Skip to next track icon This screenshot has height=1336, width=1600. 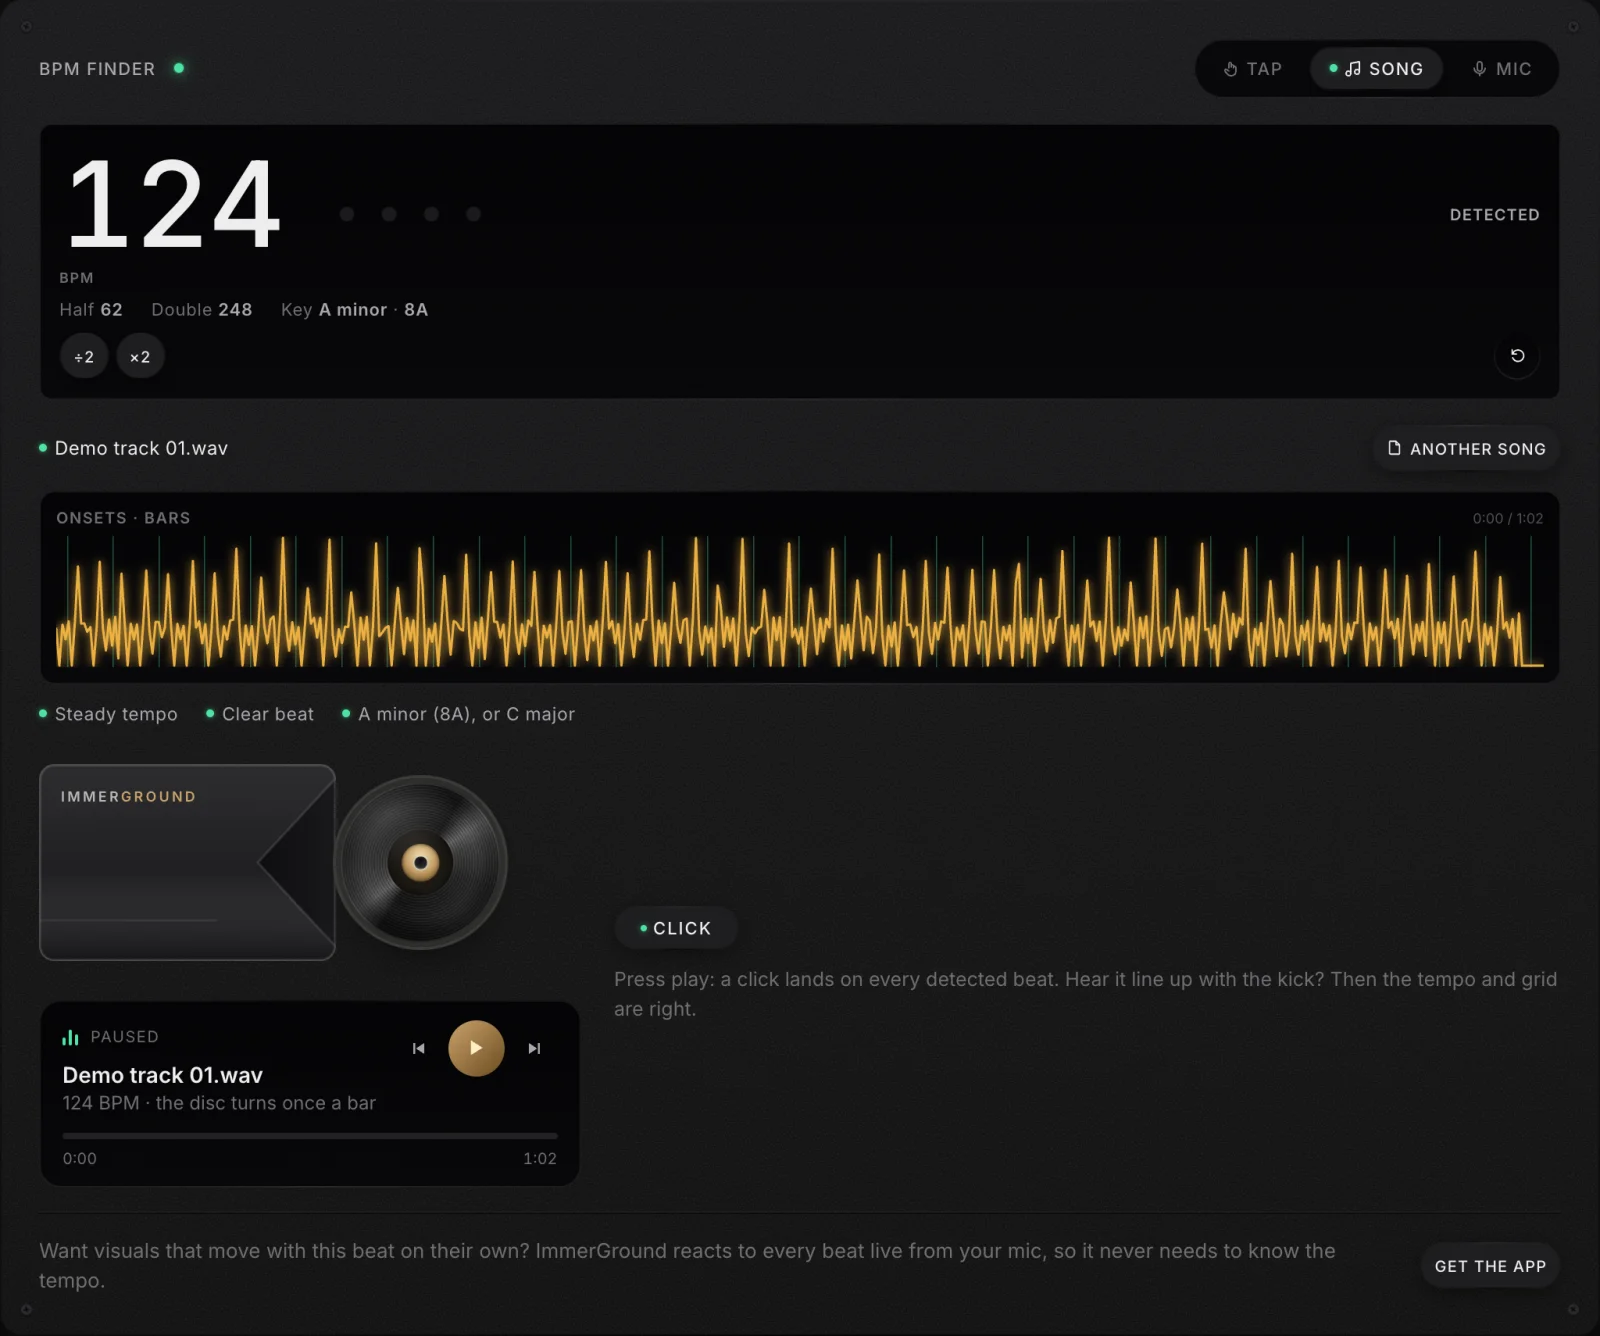coord(534,1048)
